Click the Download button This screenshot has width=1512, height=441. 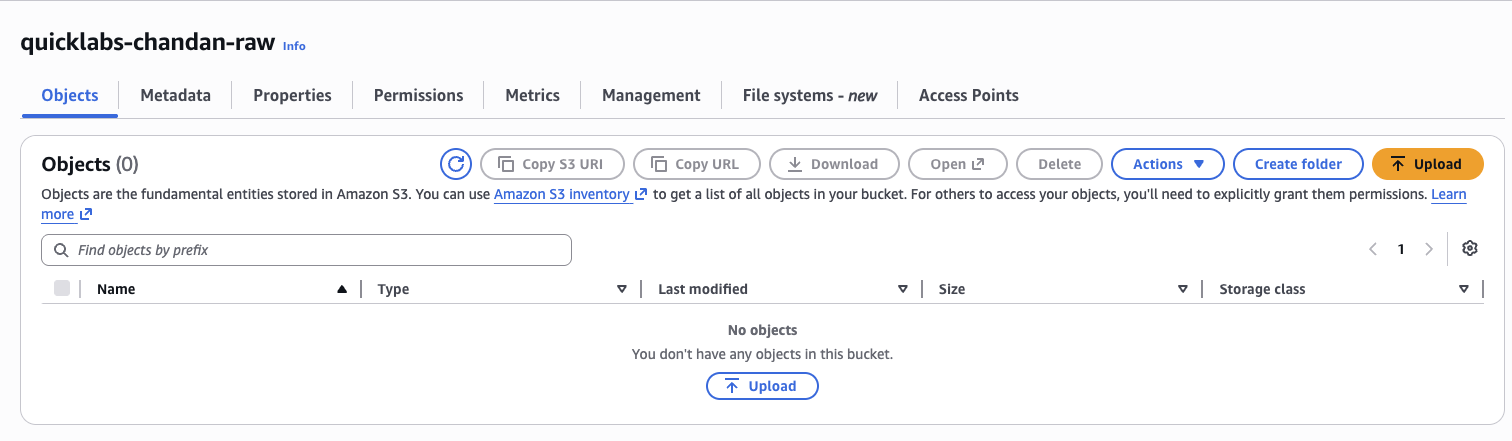coord(834,164)
